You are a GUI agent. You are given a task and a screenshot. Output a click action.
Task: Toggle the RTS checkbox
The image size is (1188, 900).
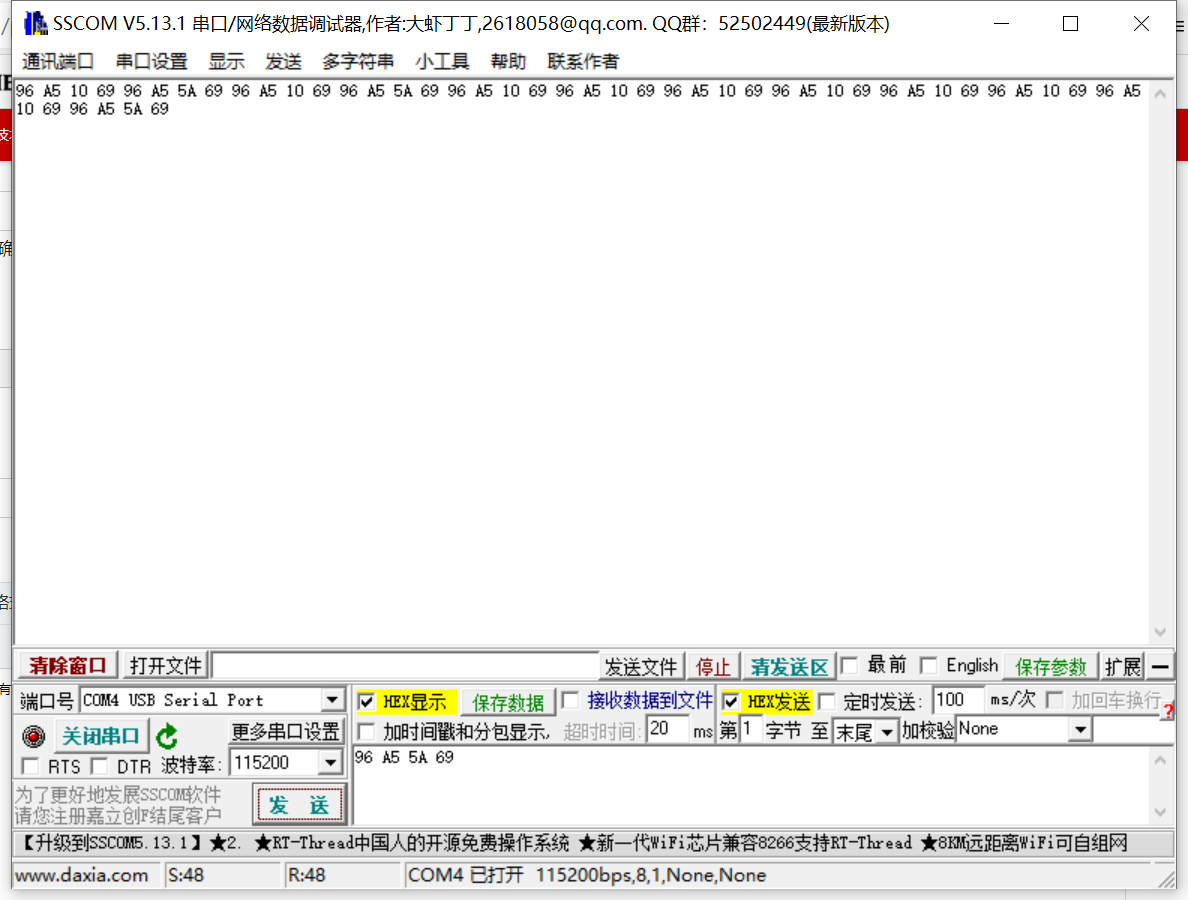(x=30, y=766)
